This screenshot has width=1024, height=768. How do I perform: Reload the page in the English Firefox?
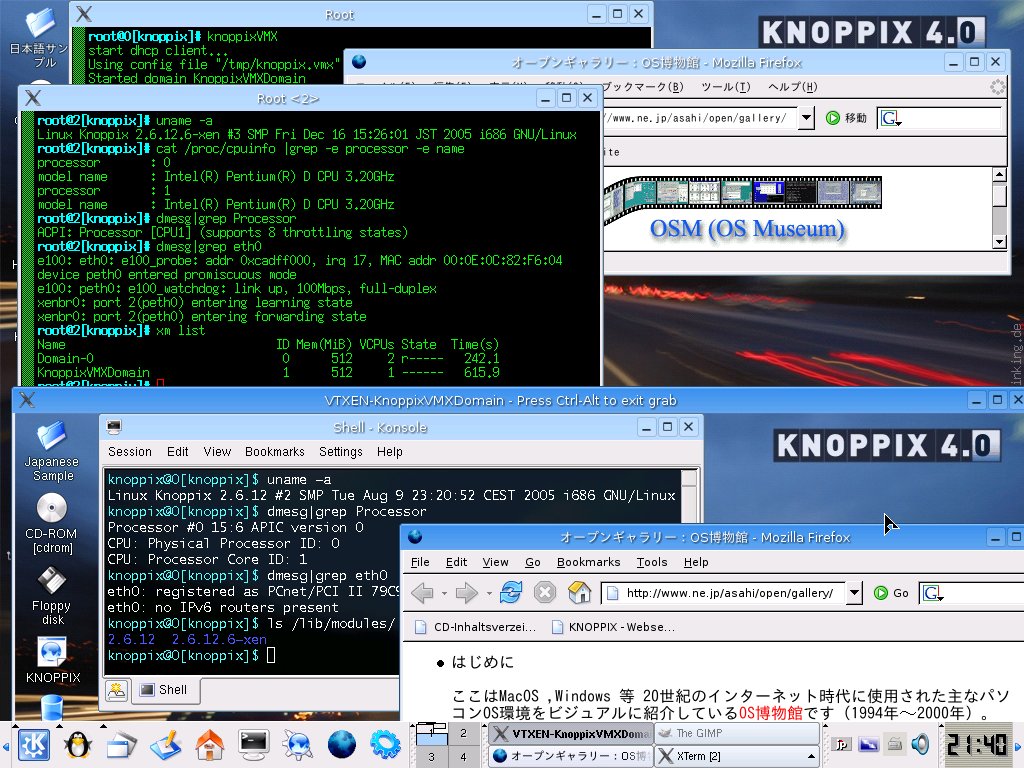coord(511,593)
